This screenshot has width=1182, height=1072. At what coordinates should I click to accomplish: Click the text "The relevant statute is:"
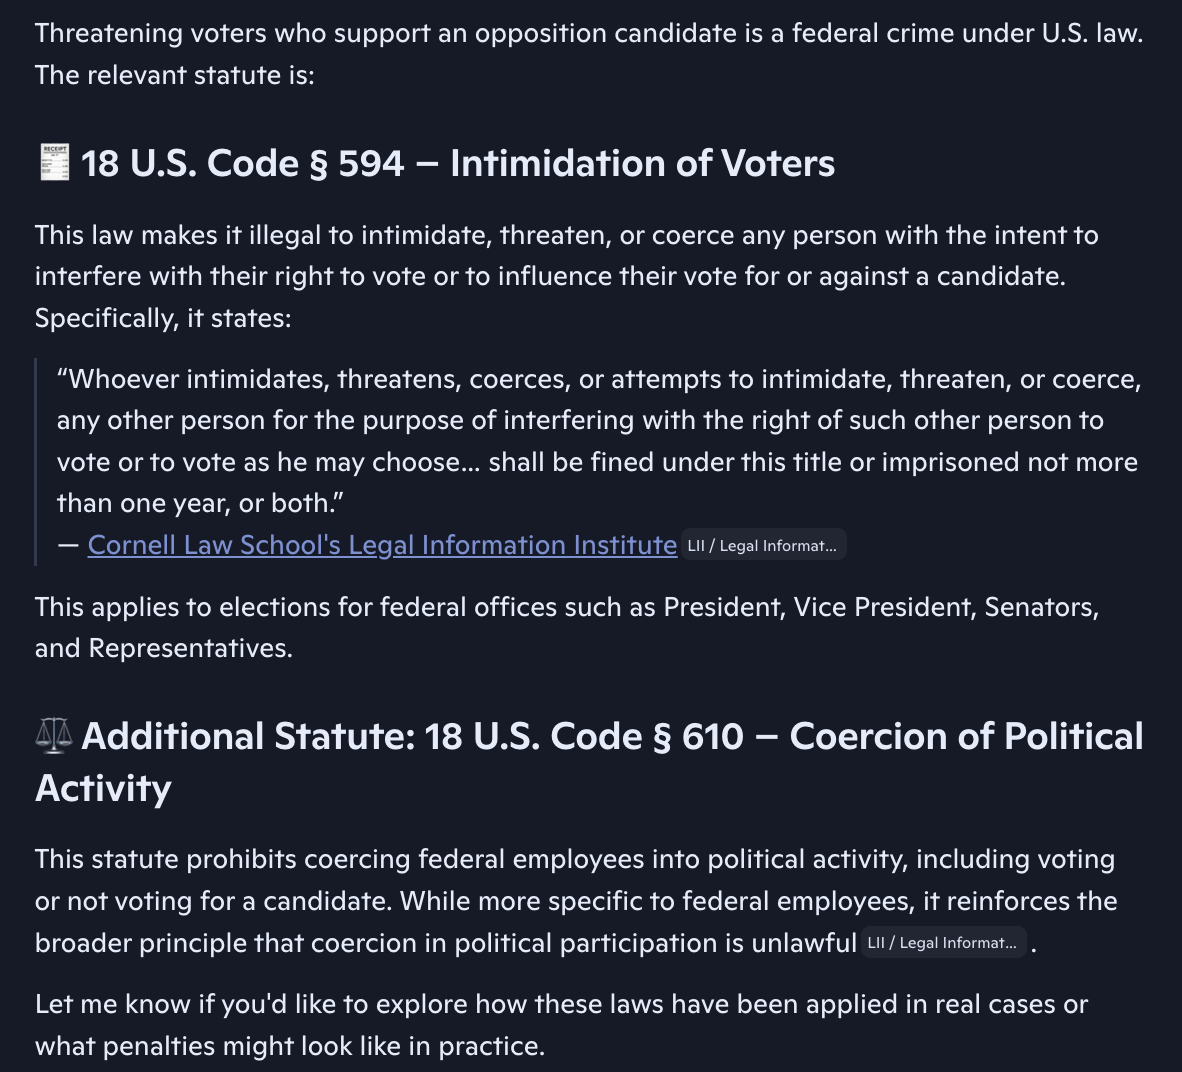(174, 75)
